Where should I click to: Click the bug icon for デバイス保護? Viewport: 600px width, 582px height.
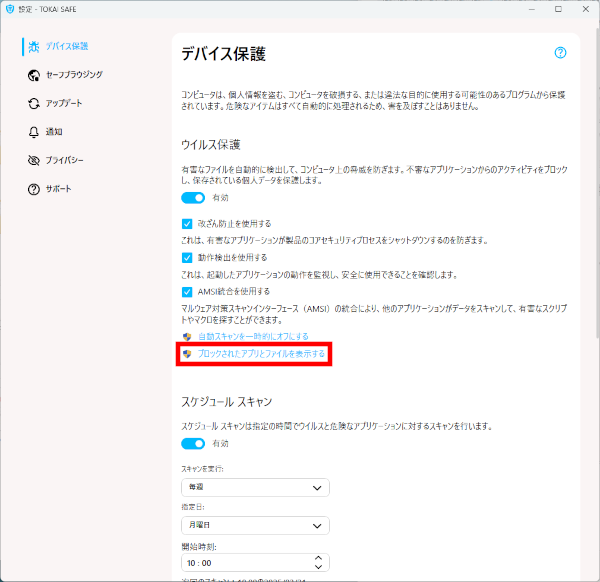34,46
